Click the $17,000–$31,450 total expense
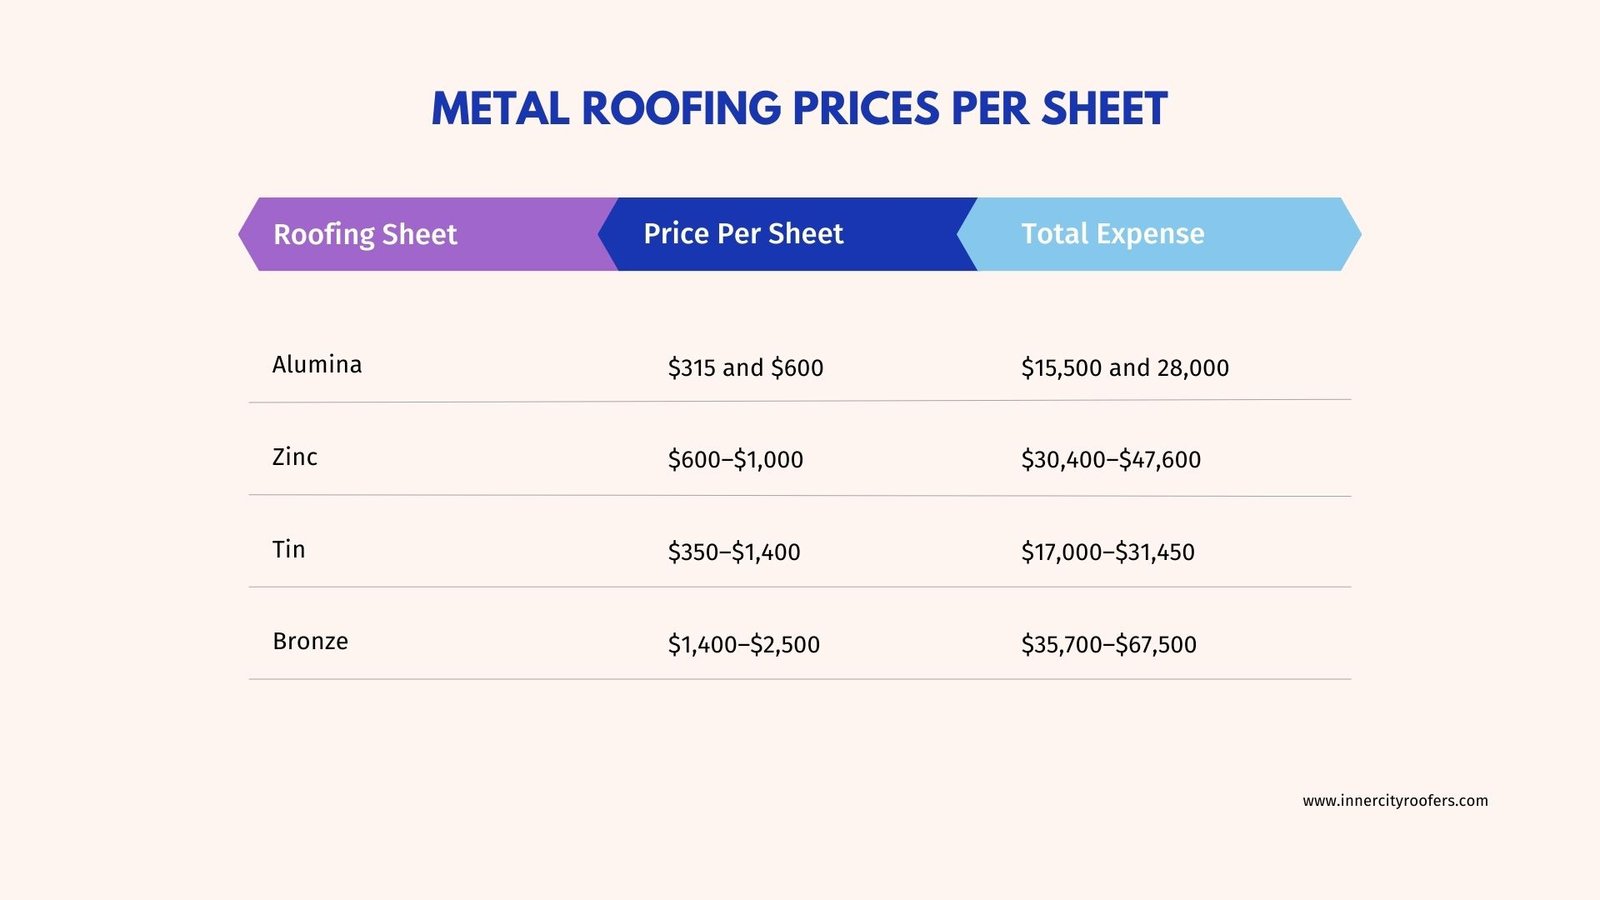This screenshot has width=1600, height=900. pyautogui.click(x=1107, y=552)
